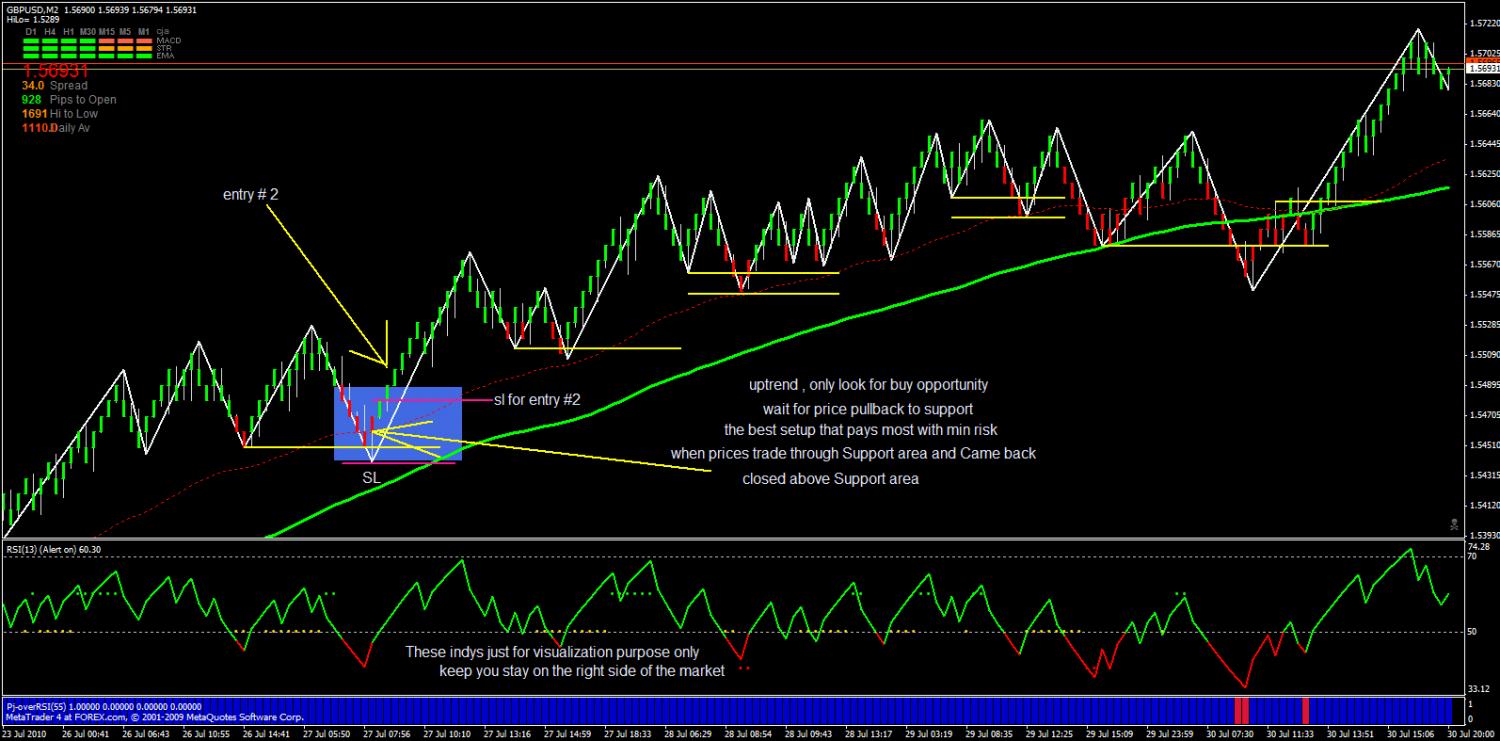Viewport: 1500px width, 741px height.
Task: Select the 'sl for entry #2' text label
Action: click(x=537, y=400)
